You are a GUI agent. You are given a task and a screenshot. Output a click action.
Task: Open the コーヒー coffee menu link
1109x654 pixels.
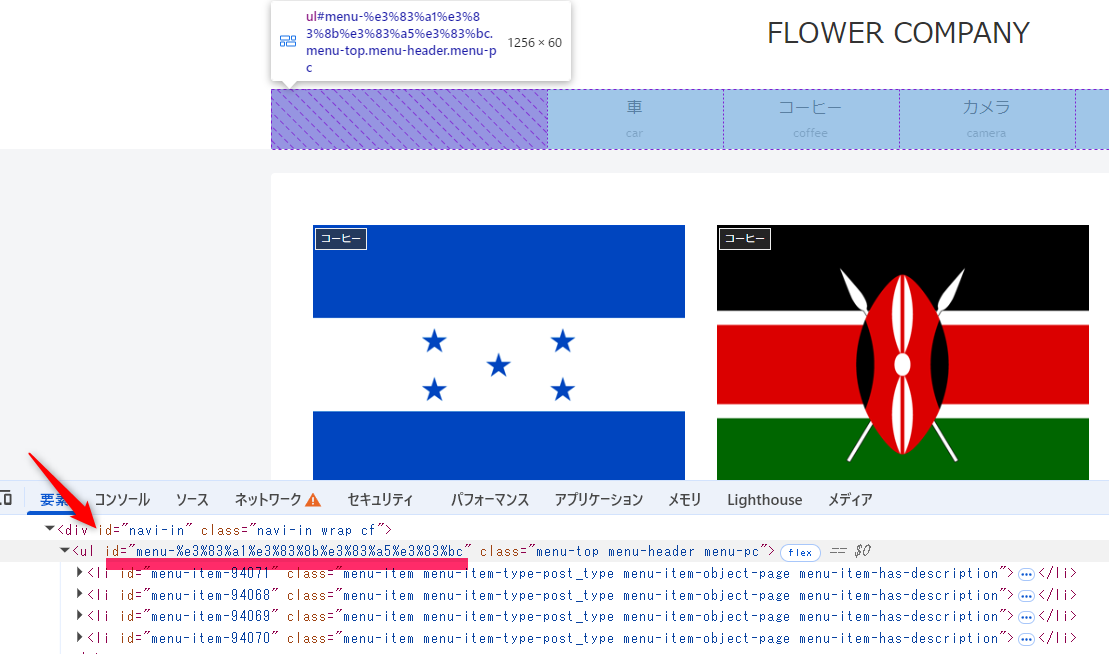pyautogui.click(x=810, y=118)
